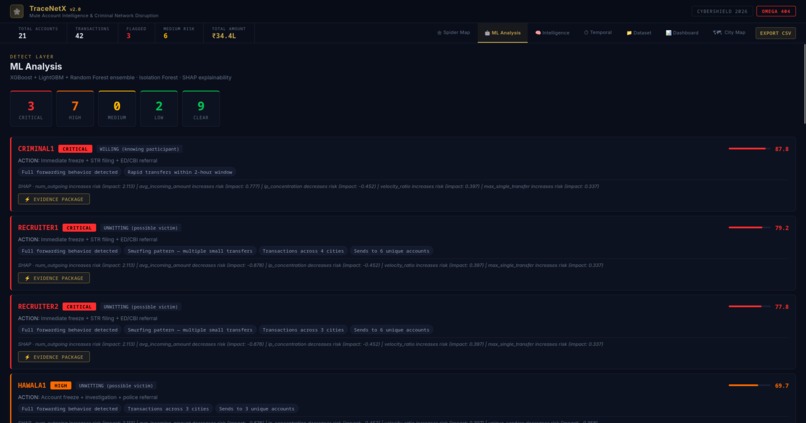Click the Total Accounts stat showing 21

38,33
